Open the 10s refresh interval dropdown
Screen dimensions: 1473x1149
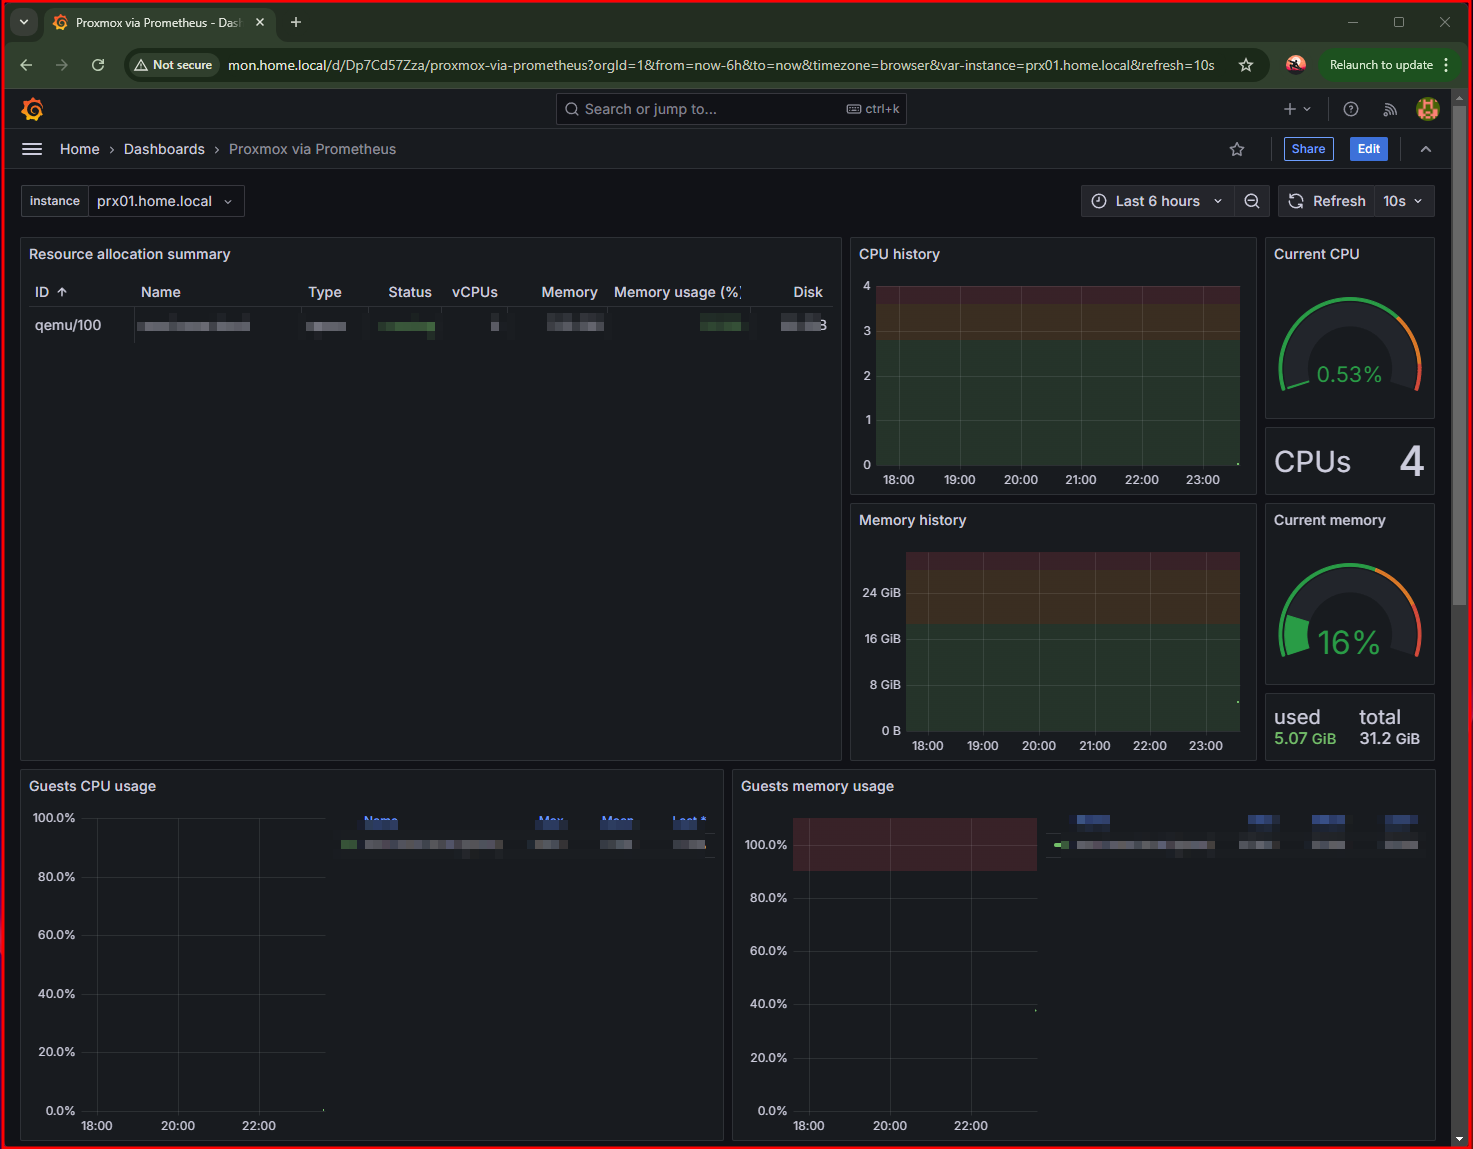(x=1404, y=201)
